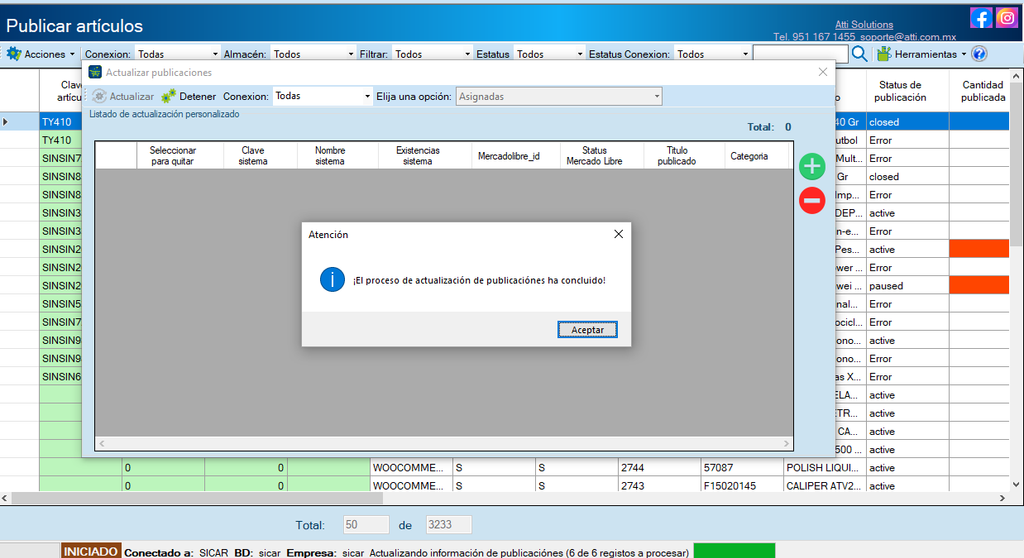The width and height of the screenshot is (1024, 558).
Task: Click the Actualizar publicaciones window icon
Action: click(x=95, y=72)
